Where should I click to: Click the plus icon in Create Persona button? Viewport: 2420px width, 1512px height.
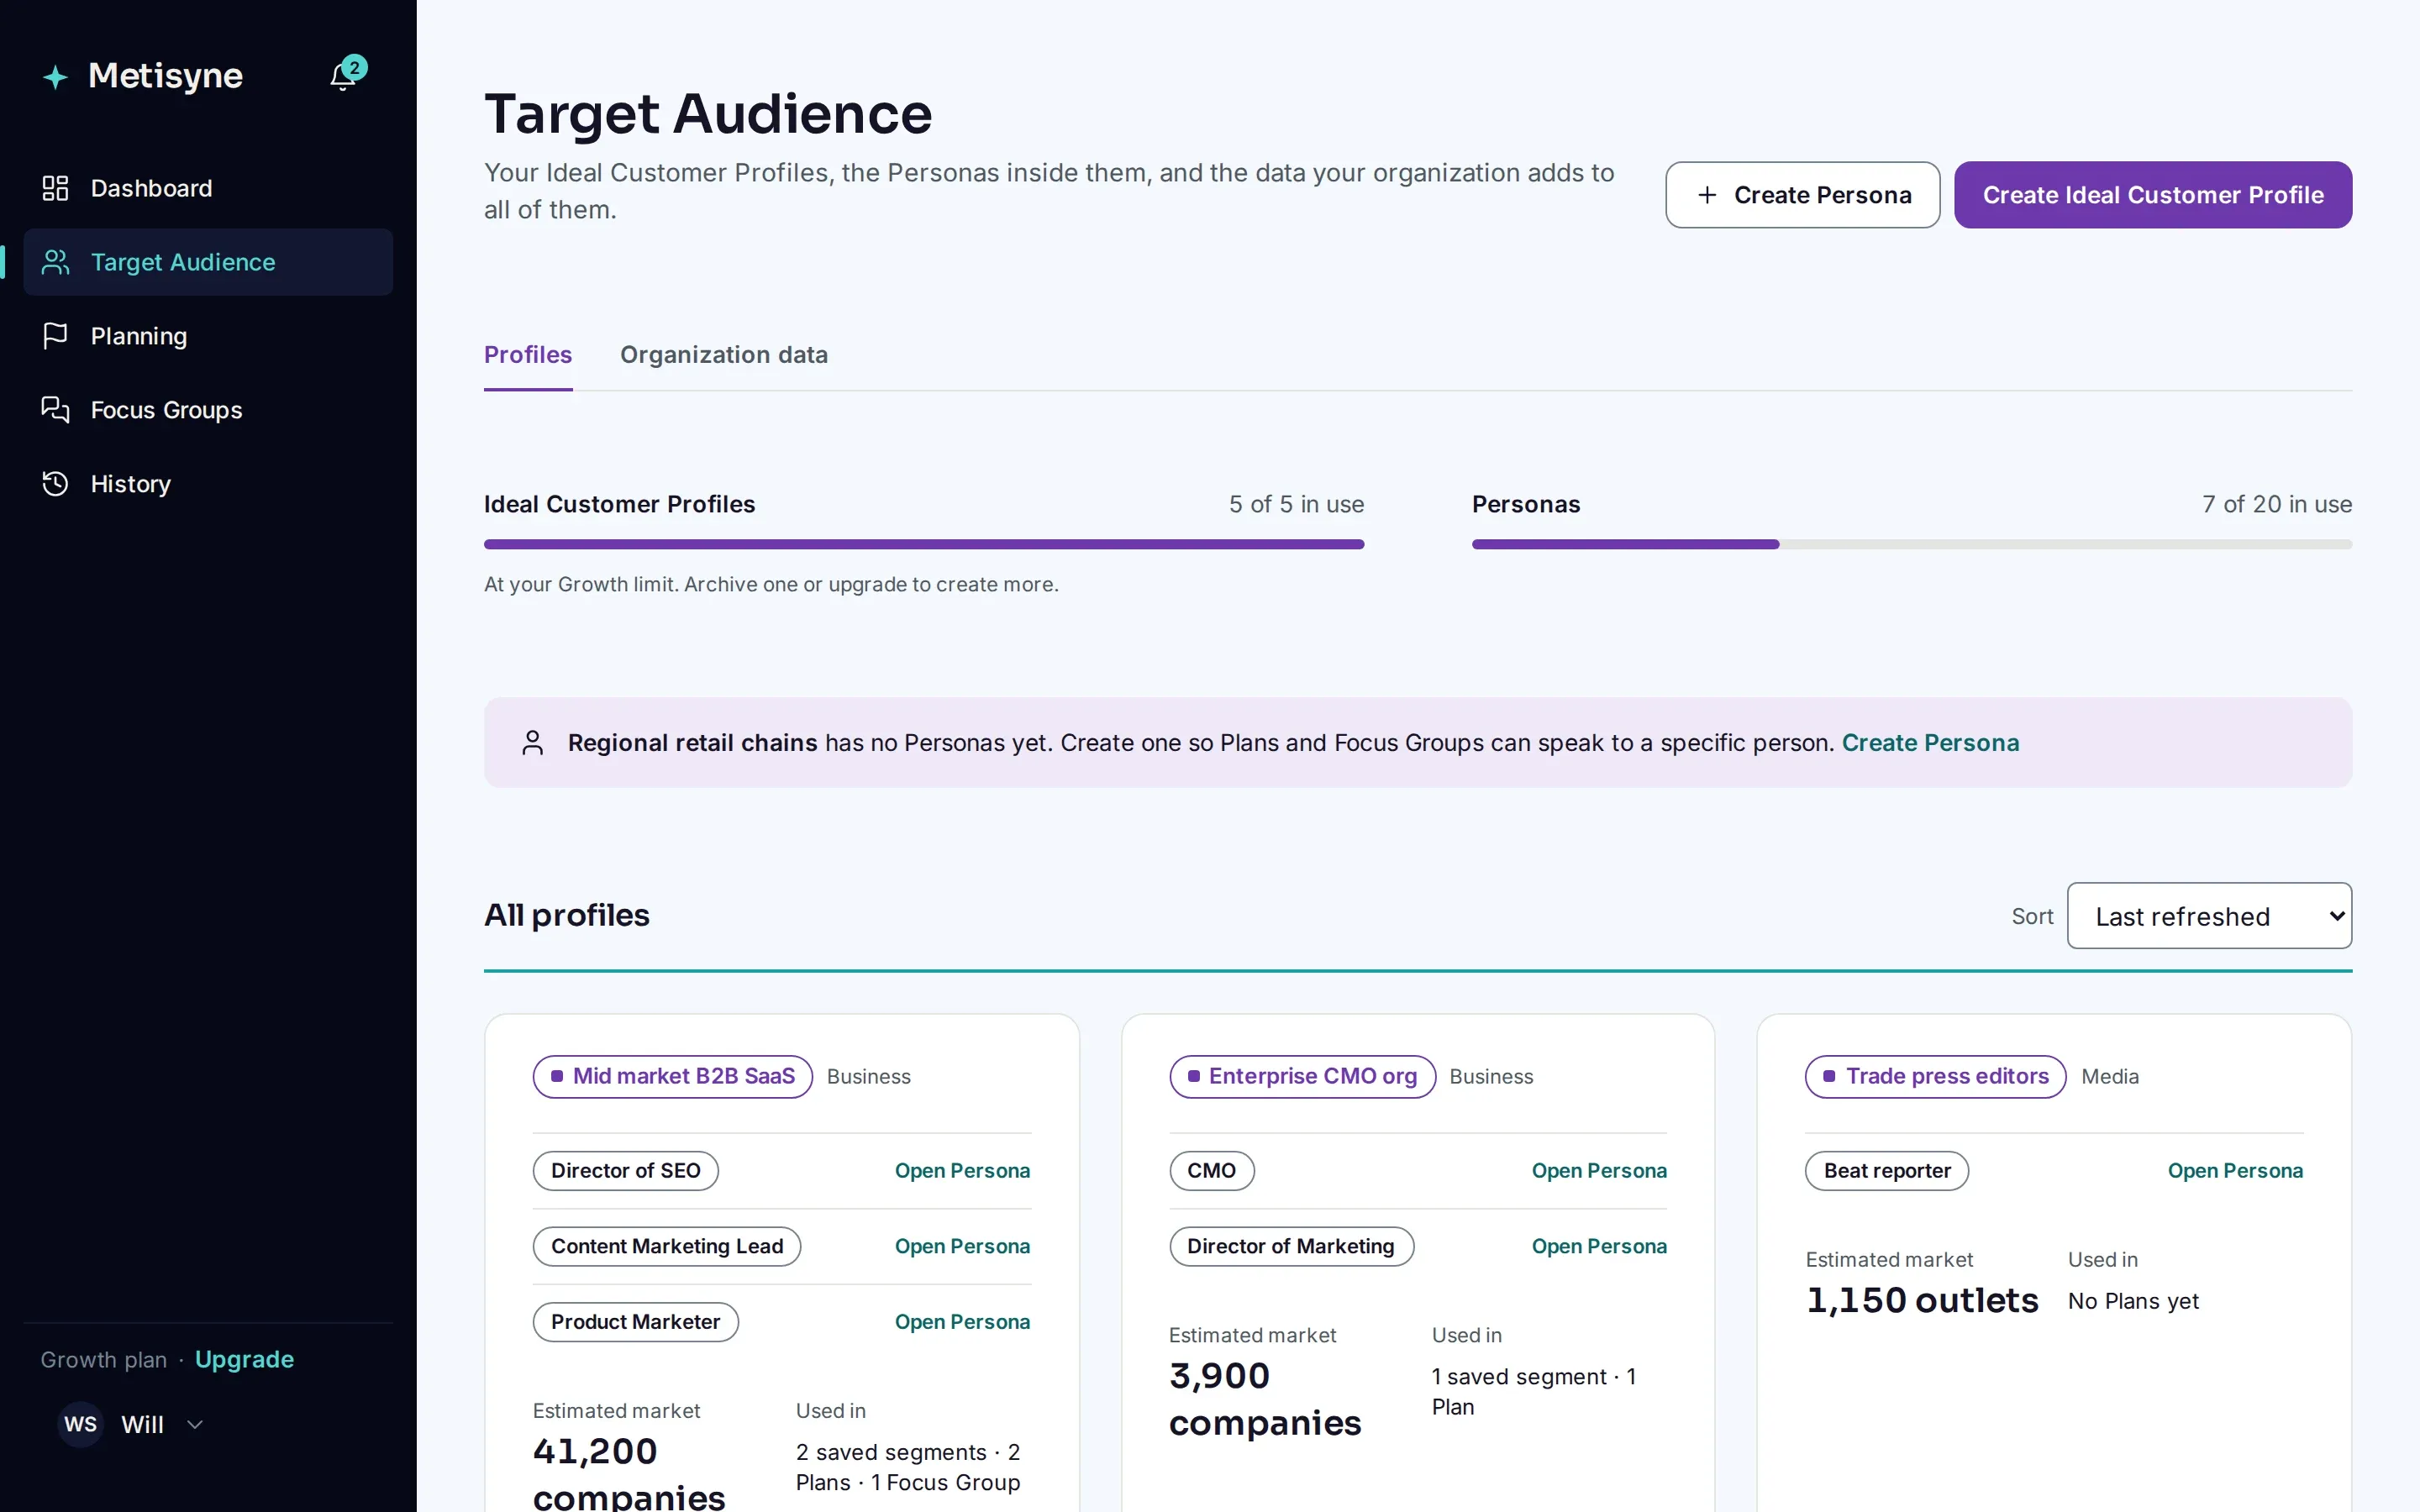(x=1707, y=195)
